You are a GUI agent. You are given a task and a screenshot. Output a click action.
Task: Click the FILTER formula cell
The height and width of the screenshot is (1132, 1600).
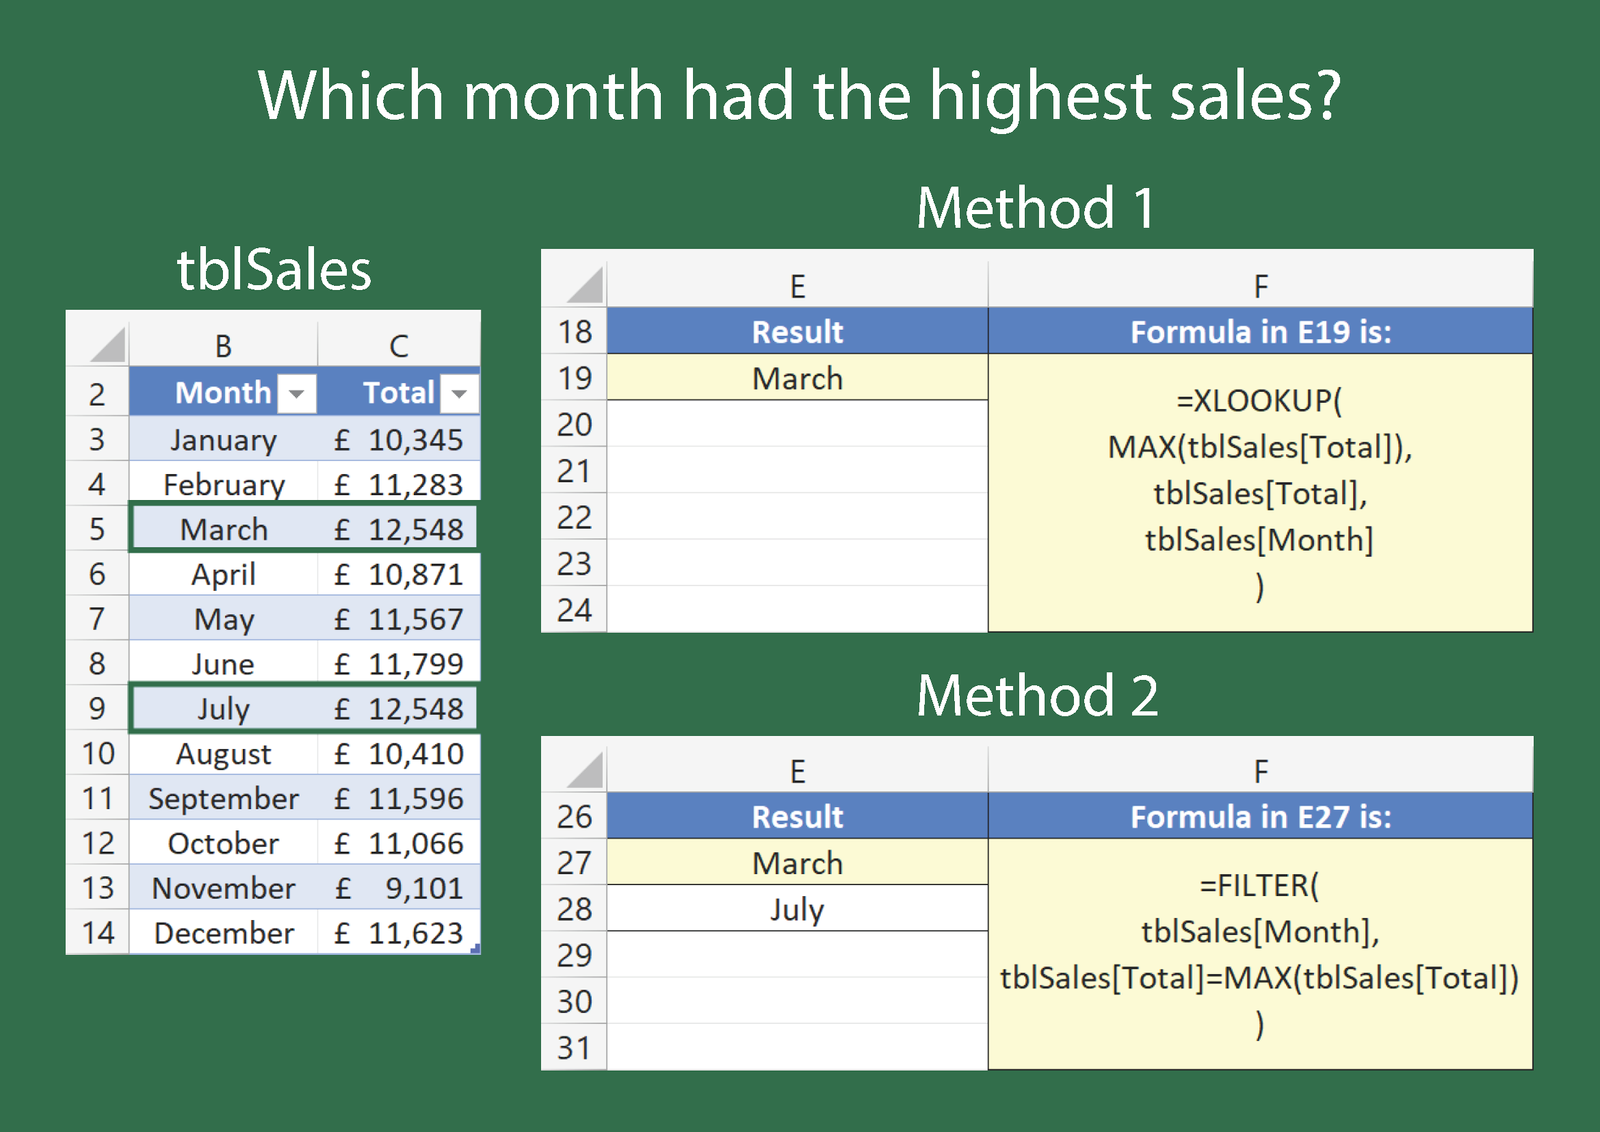(1259, 954)
